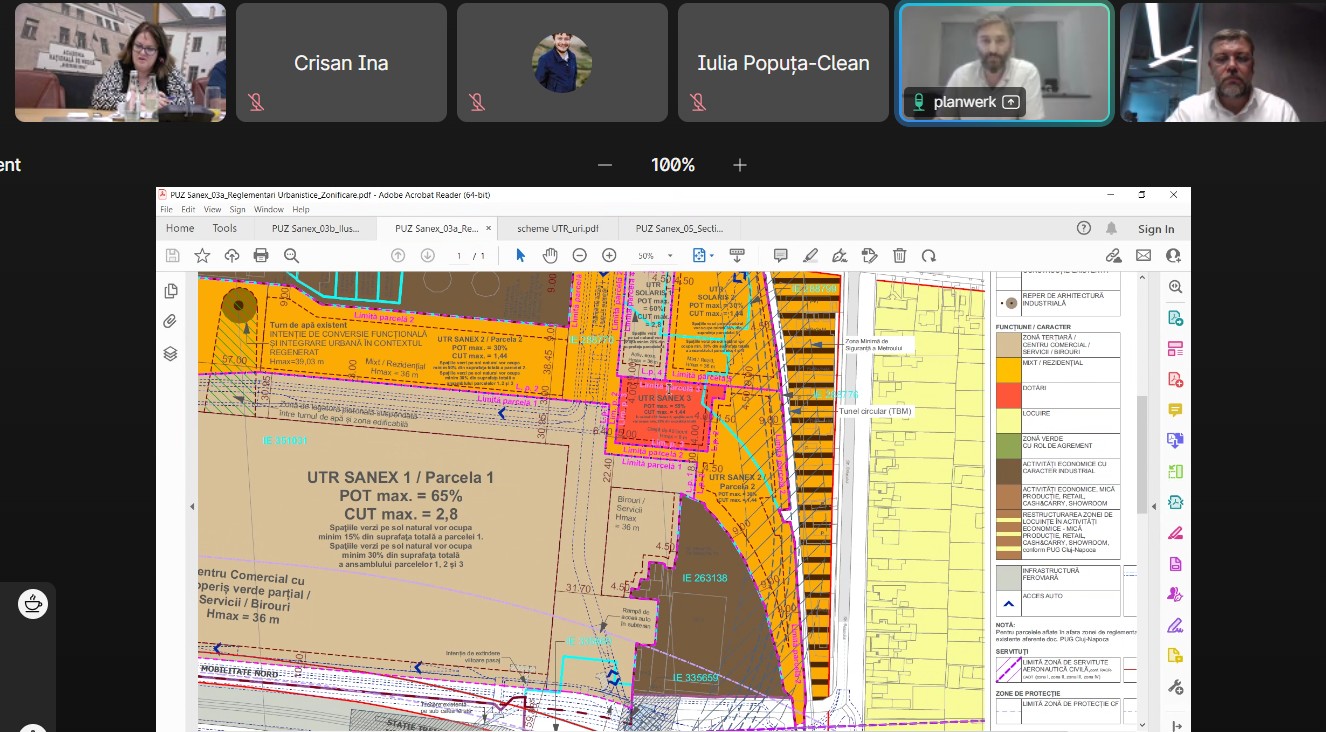Select the highlighter tool

[x=811, y=255]
